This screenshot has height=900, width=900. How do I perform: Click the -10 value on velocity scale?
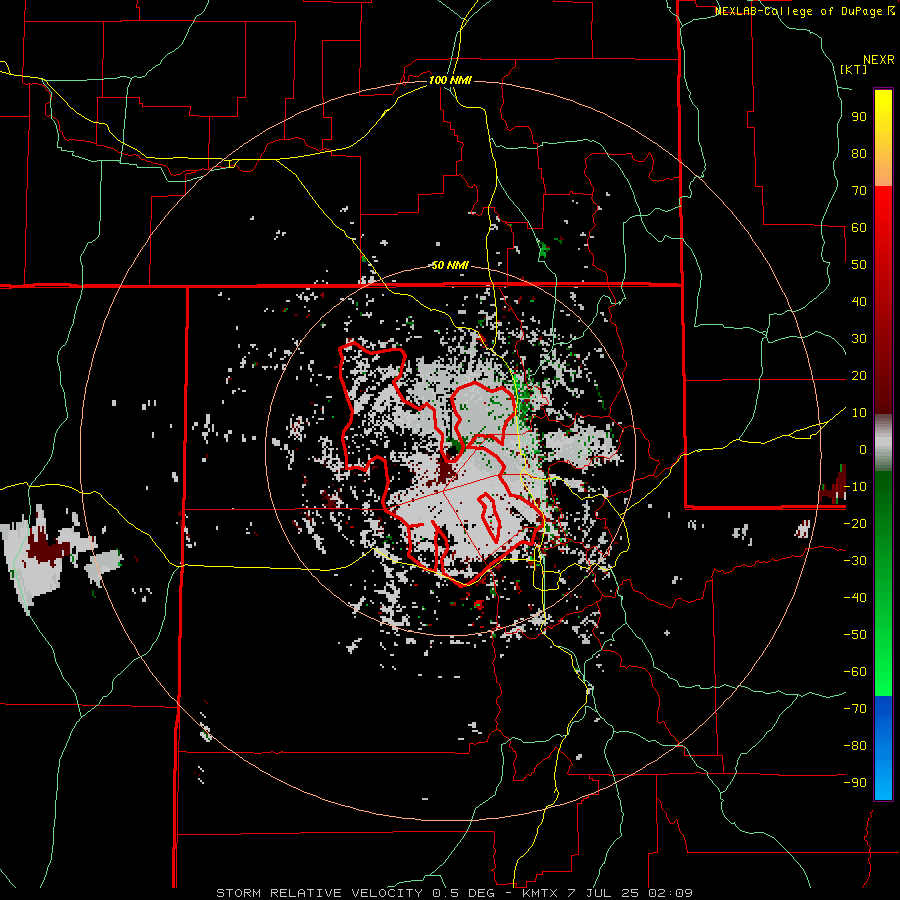(855, 487)
